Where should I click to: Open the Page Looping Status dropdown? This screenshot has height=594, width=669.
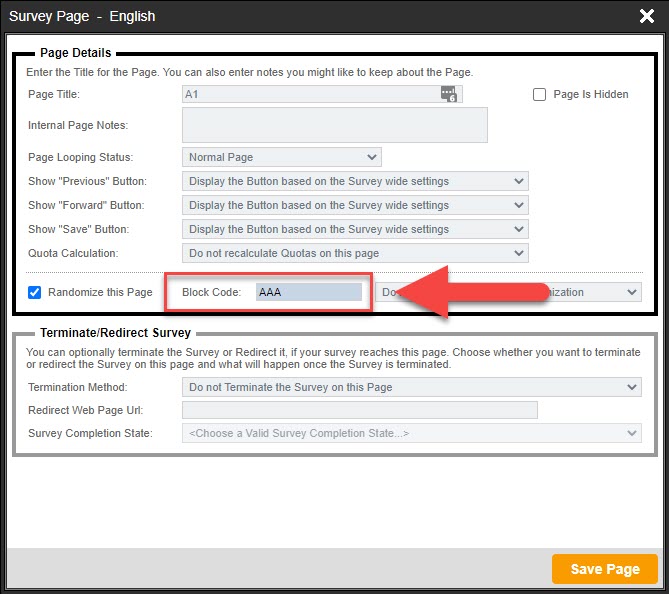click(x=282, y=157)
